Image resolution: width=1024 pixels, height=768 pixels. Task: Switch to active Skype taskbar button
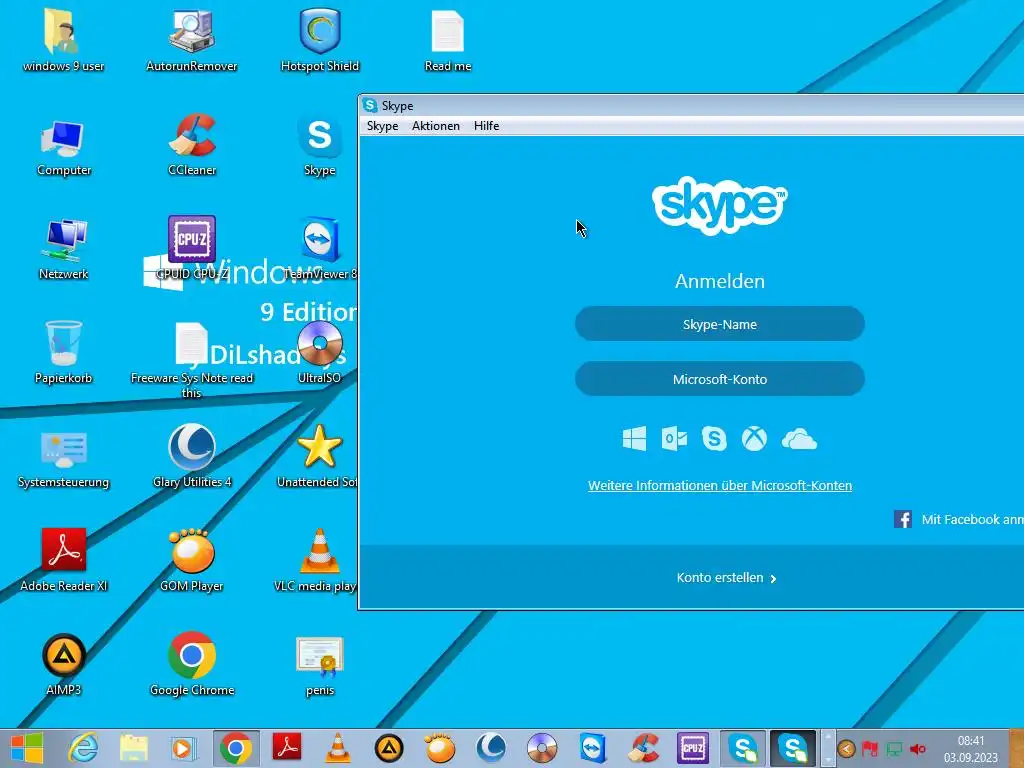point(793,748)
